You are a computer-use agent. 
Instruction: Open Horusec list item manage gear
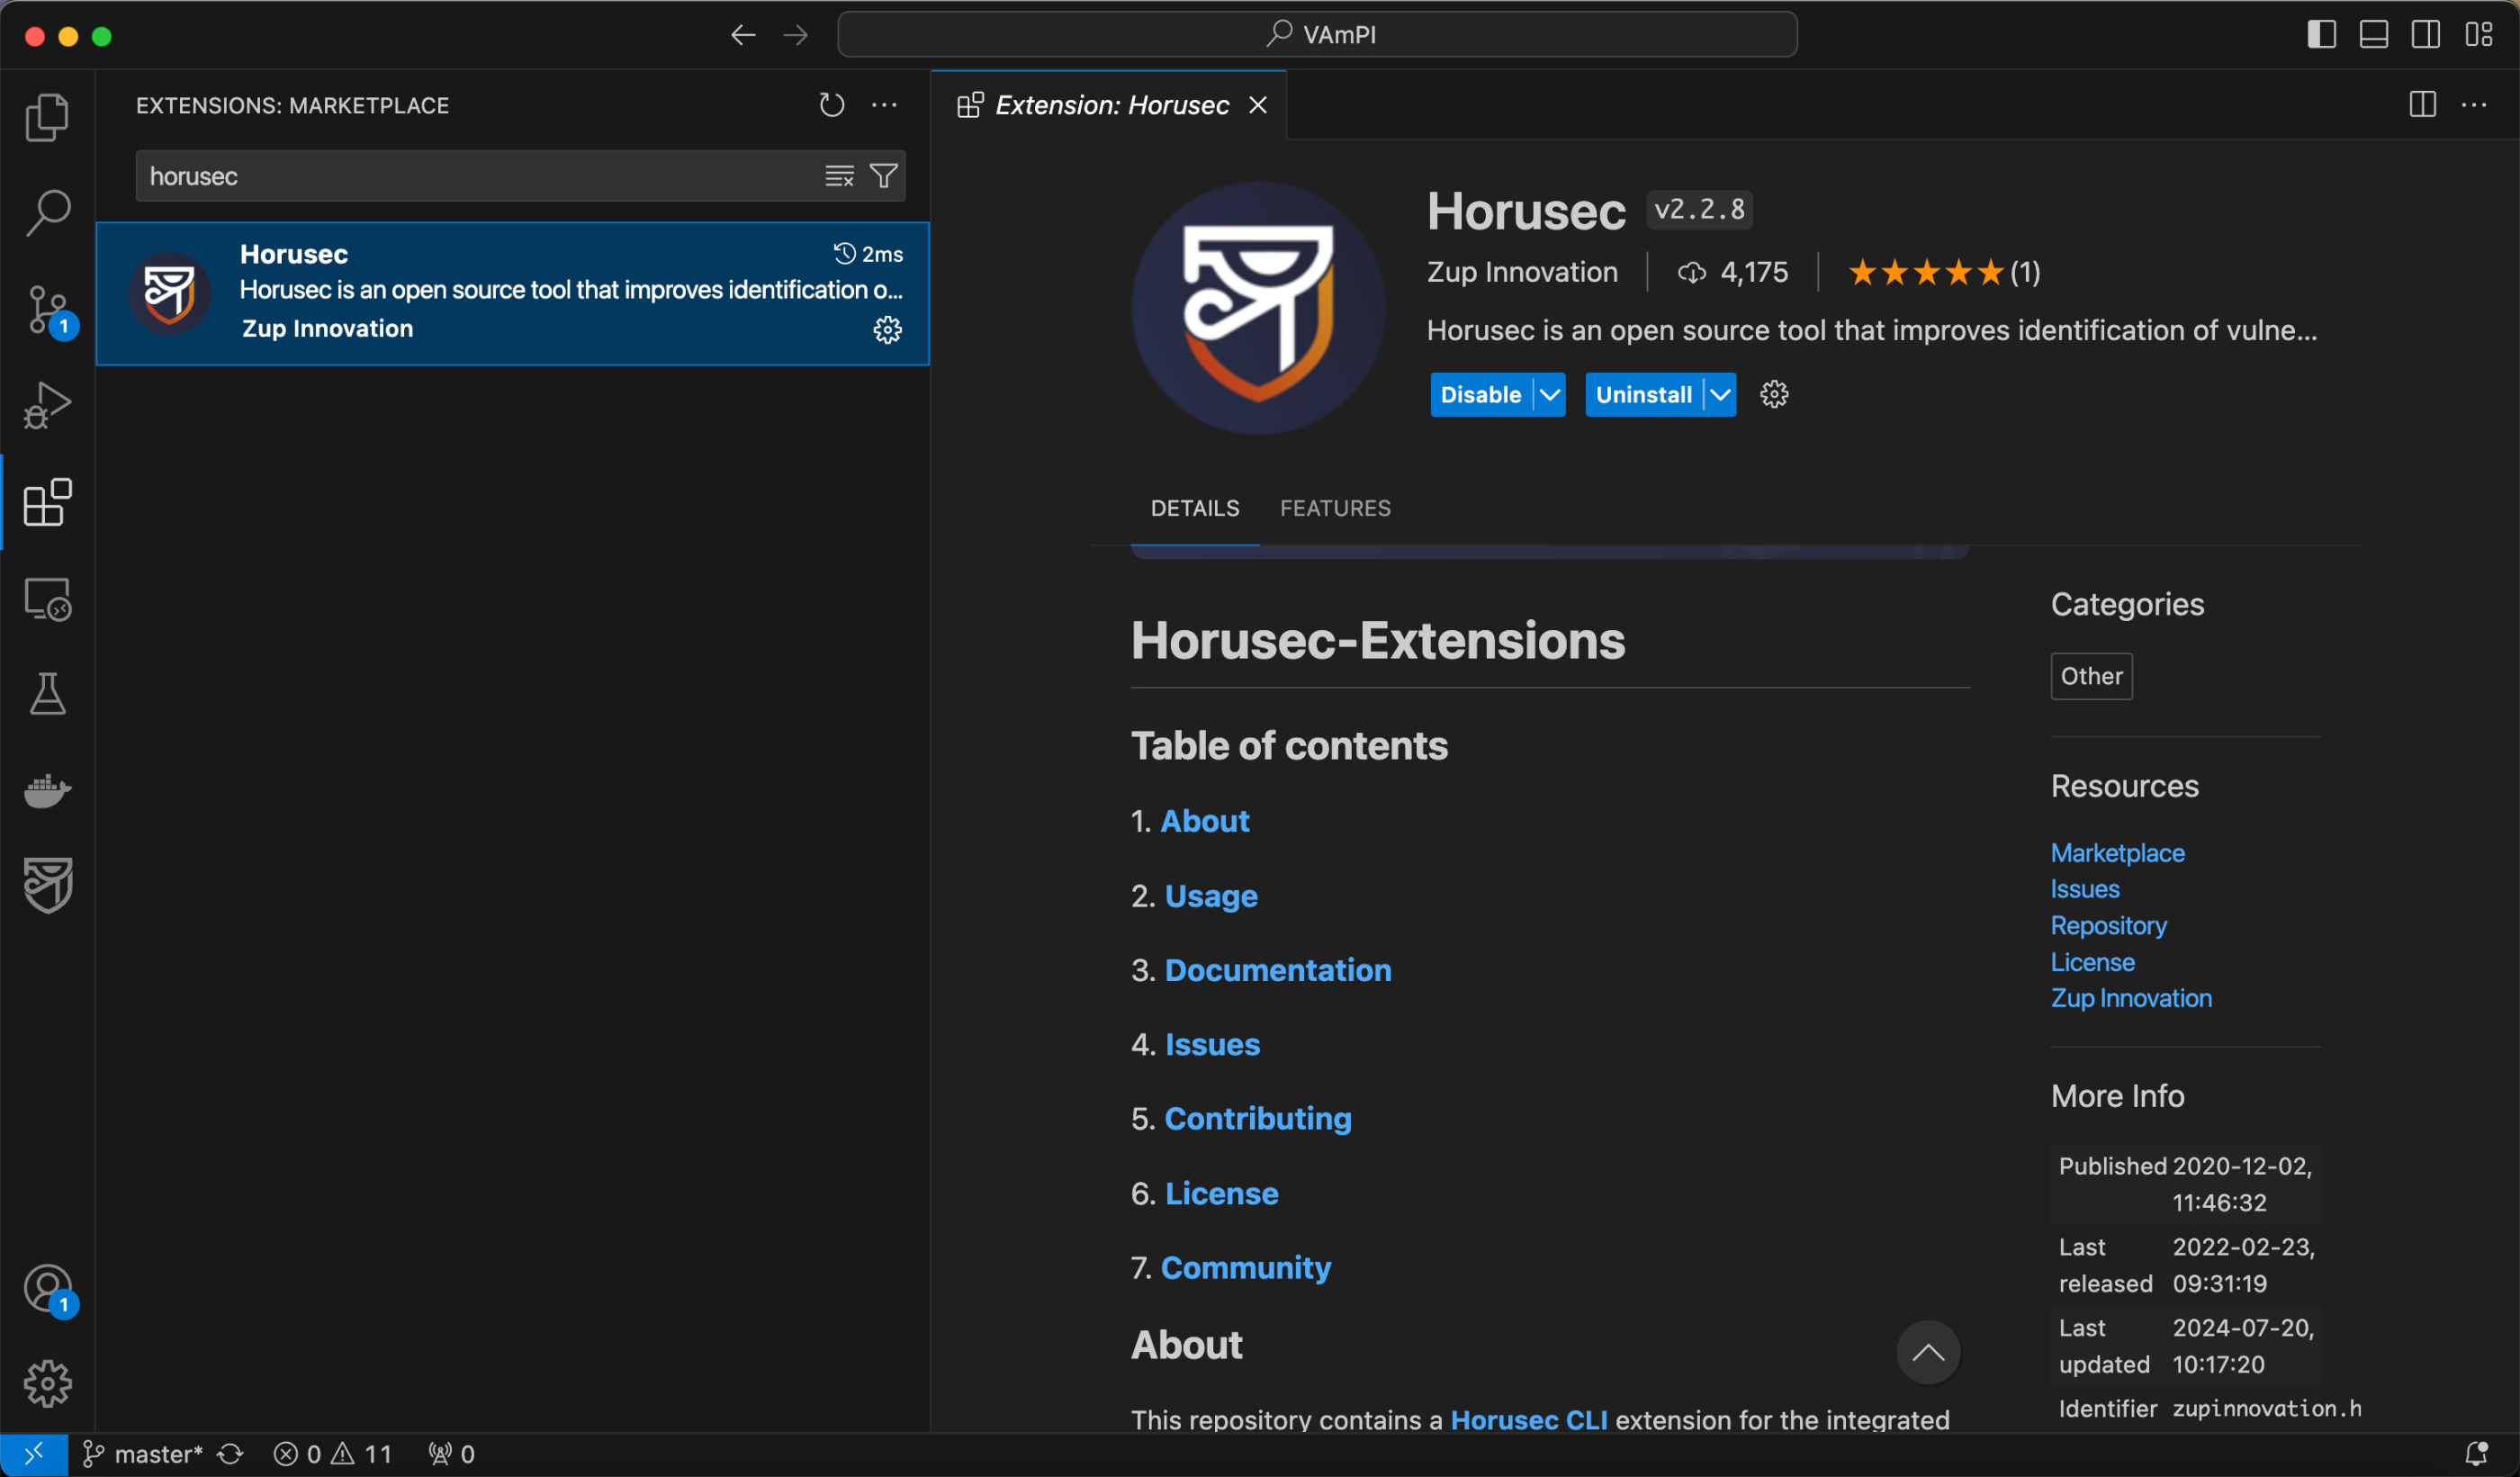[x=888, y=330]
